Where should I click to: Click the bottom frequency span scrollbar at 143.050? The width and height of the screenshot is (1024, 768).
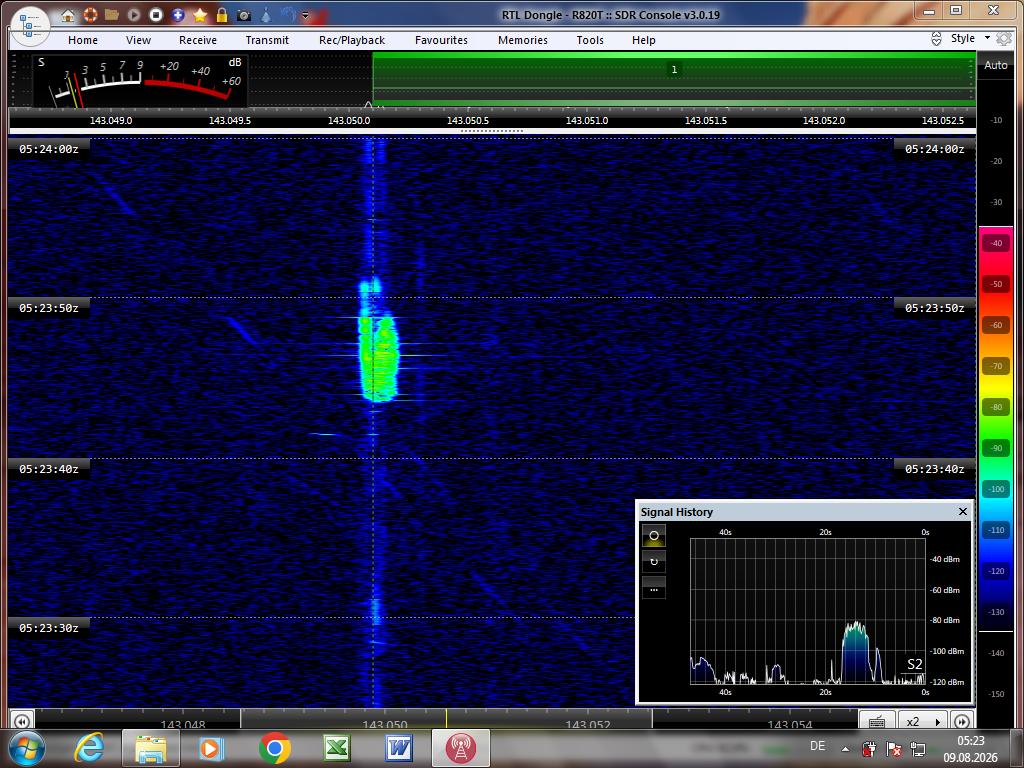pyautogui.click(x=446, y=720)
